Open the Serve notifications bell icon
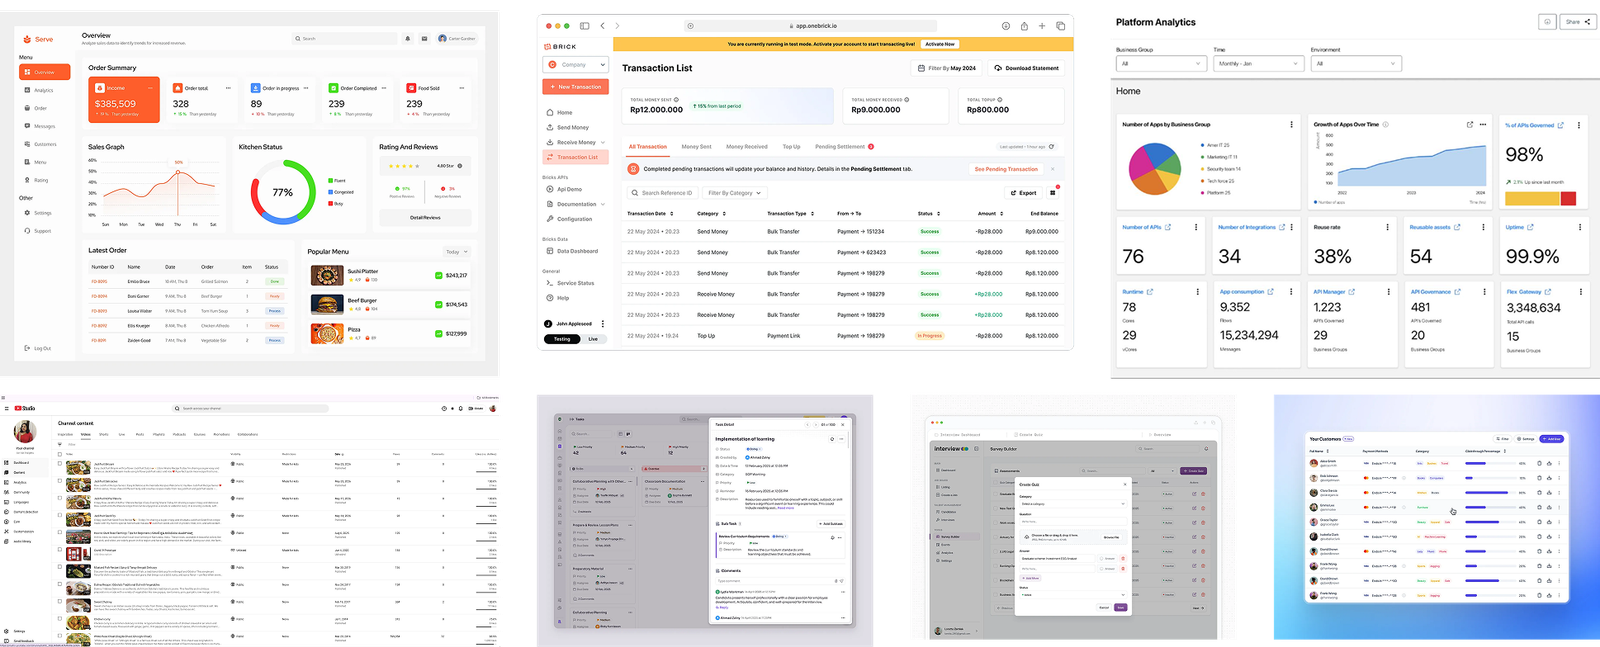Viewport: 1600px width, 647px height. [407, 38]
